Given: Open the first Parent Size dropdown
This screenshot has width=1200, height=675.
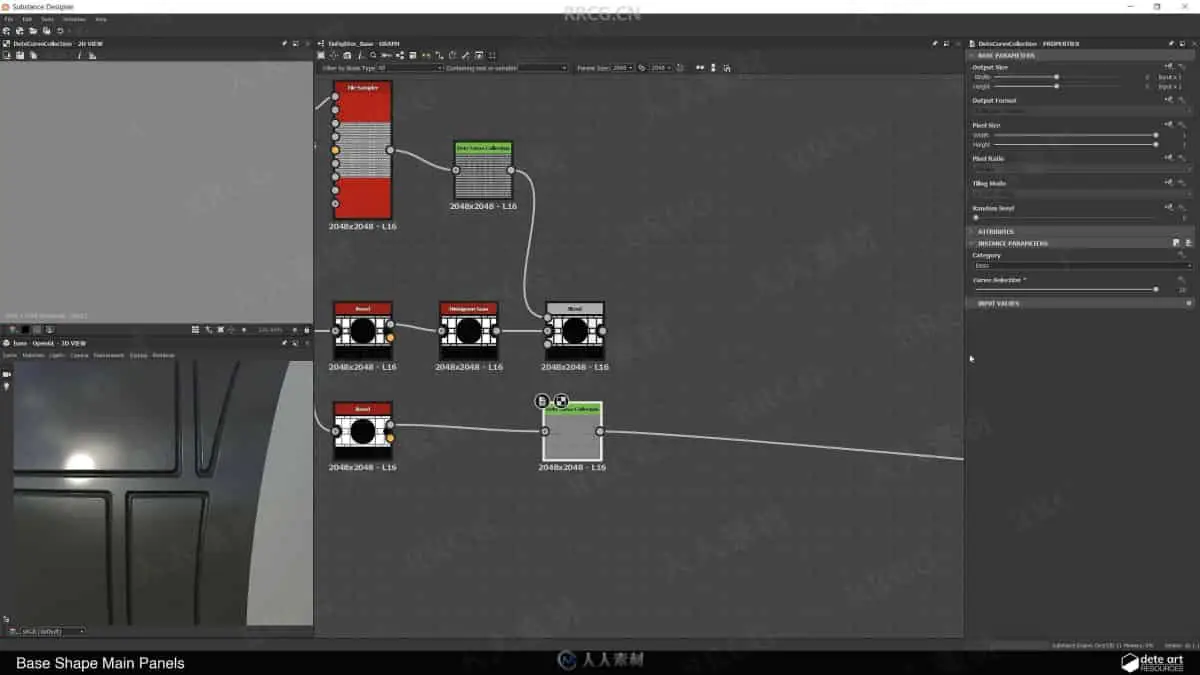Looking at the screenshot, I should coord(623,68).
